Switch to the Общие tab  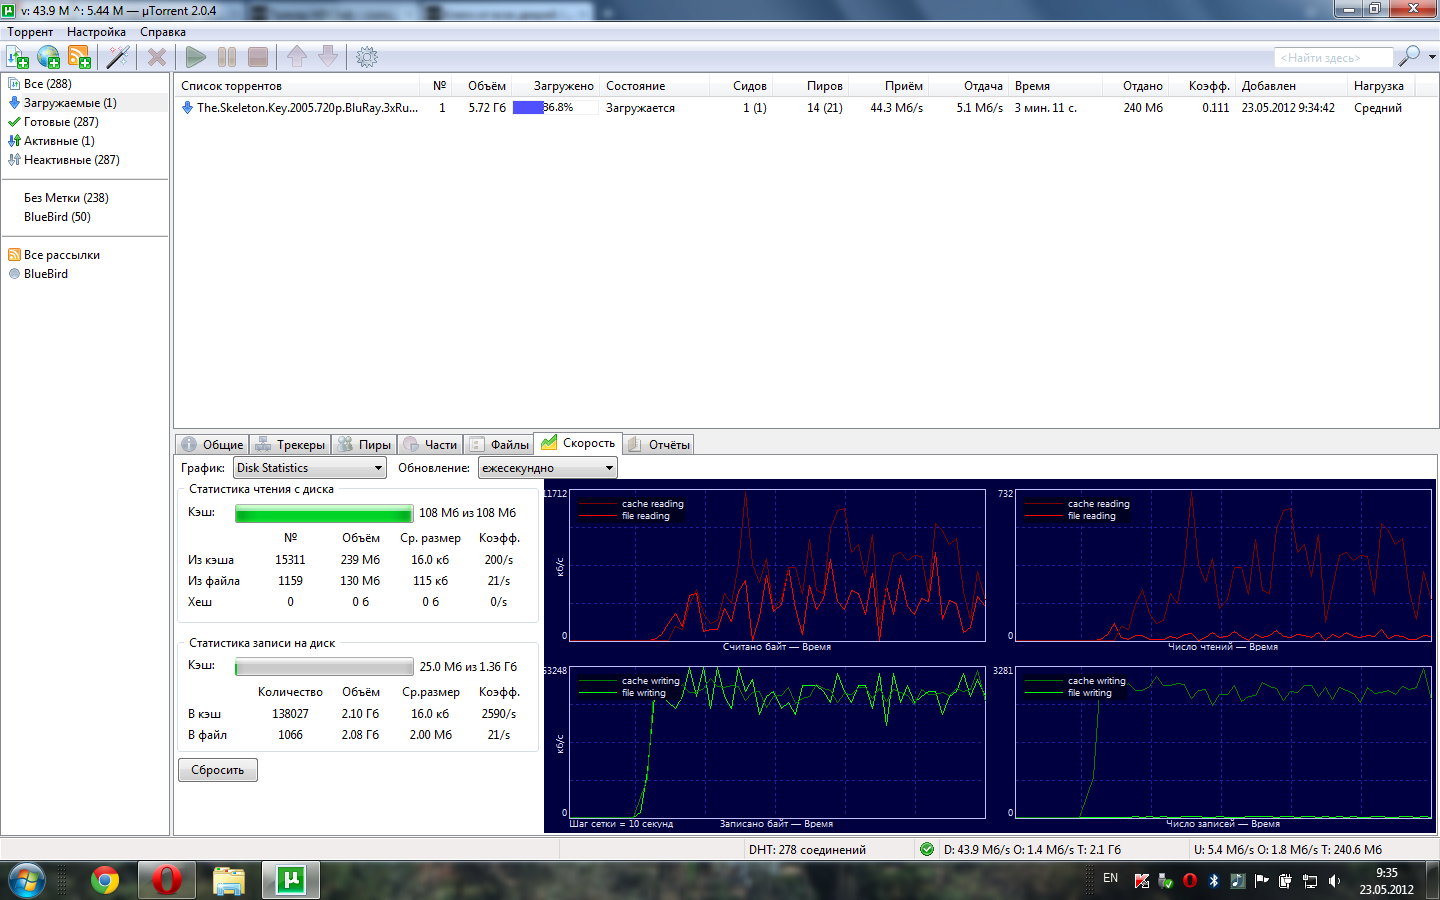[x=212, y=445]
